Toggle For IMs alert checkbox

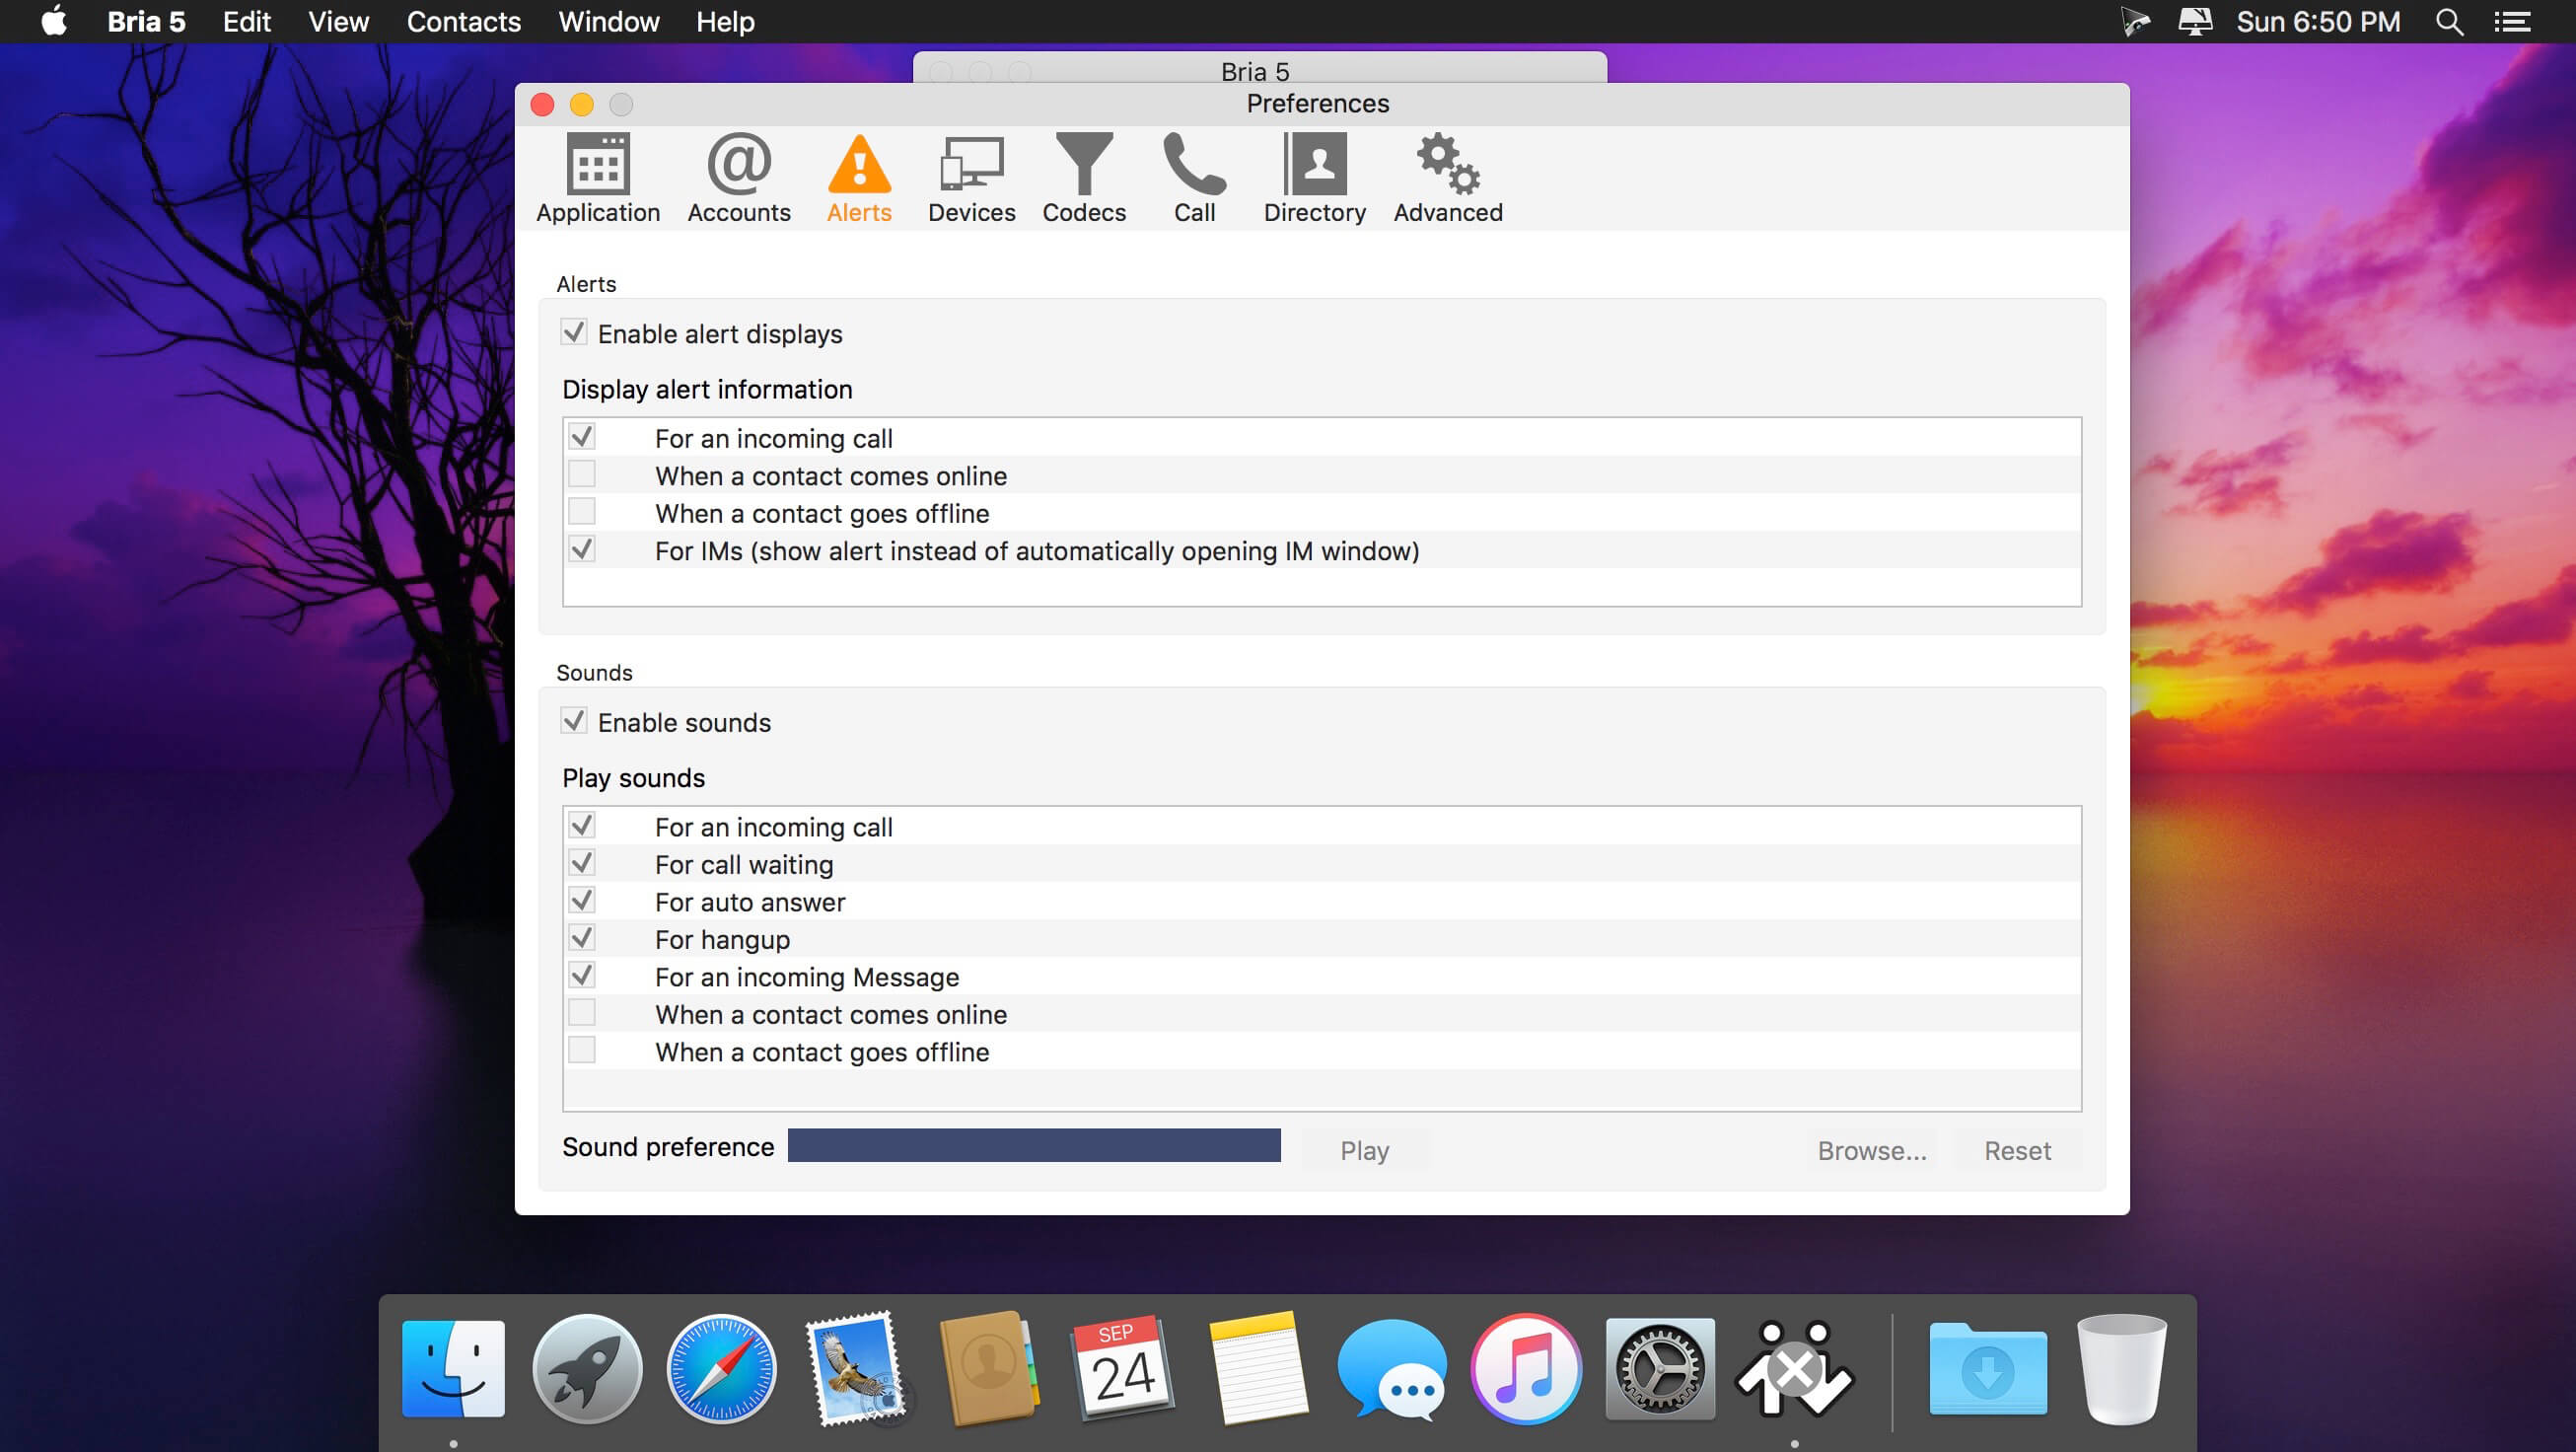click(582, 549)
